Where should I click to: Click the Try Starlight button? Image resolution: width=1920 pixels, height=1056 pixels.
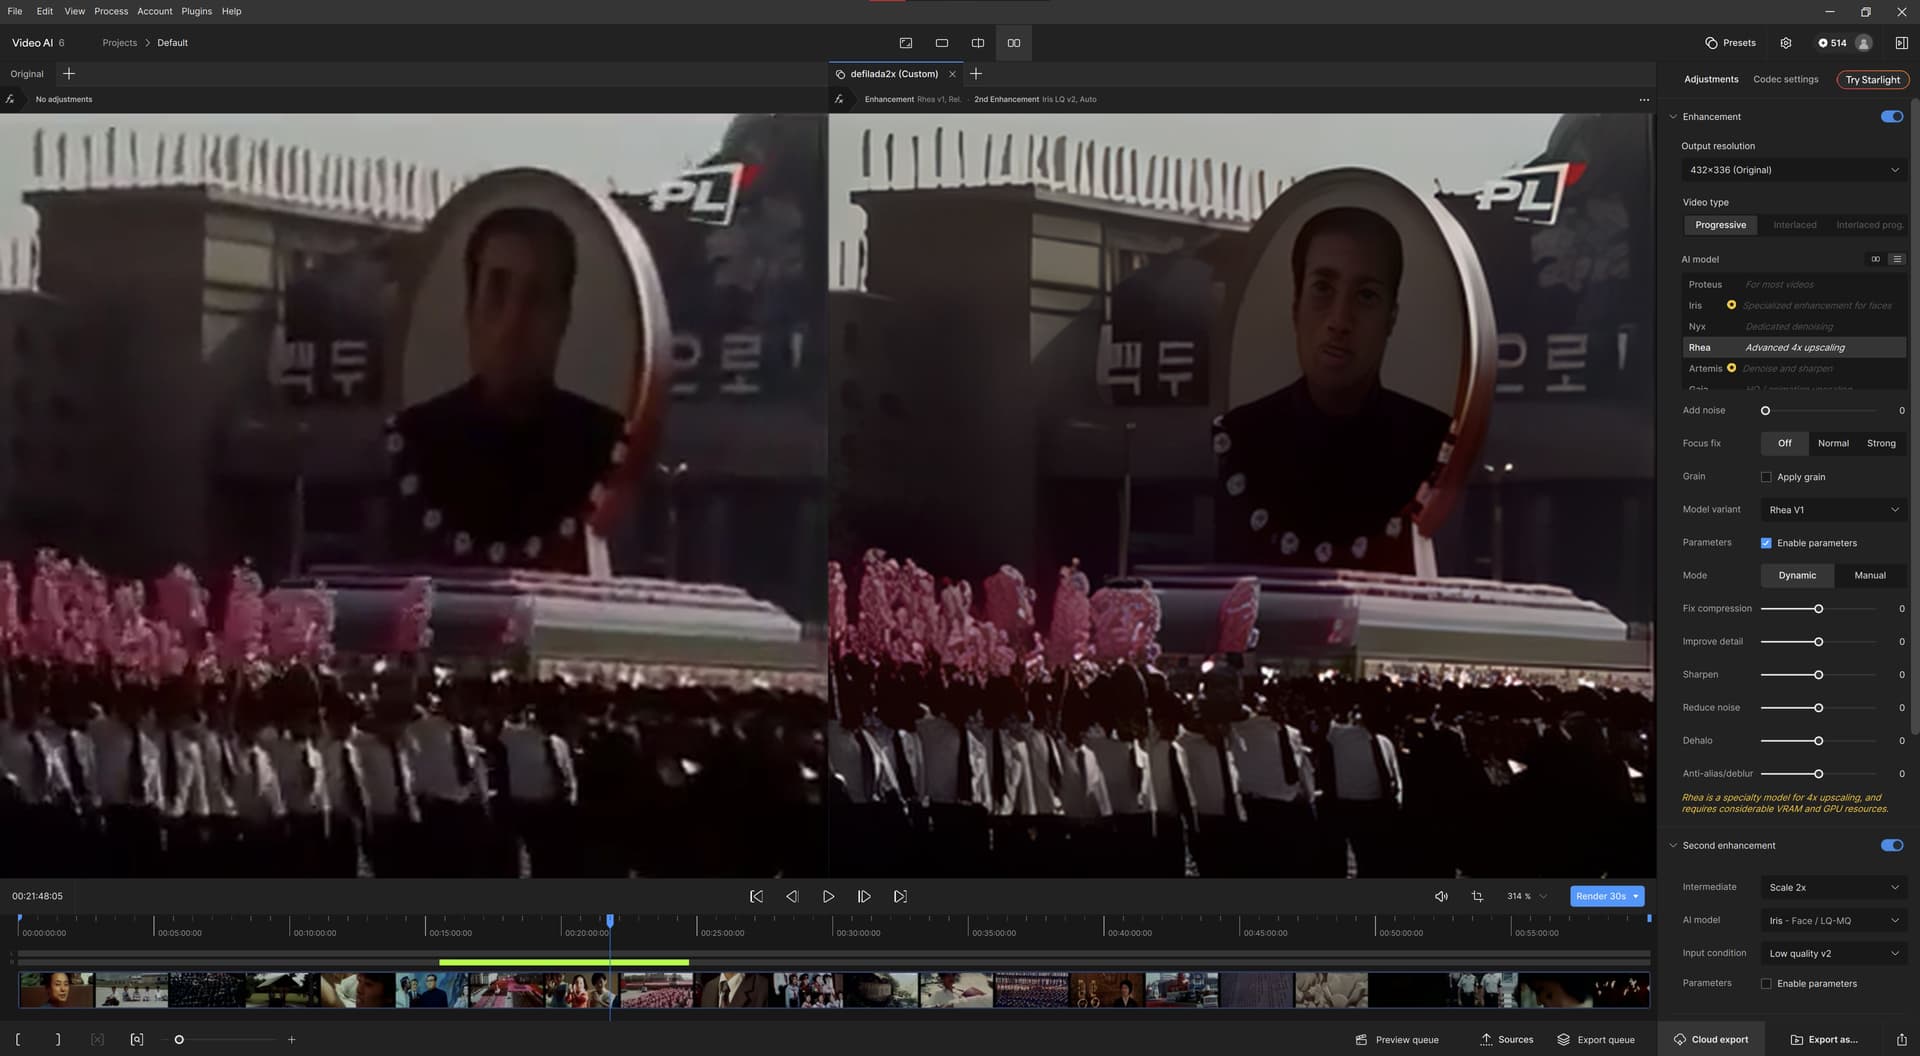point(1872,80)
